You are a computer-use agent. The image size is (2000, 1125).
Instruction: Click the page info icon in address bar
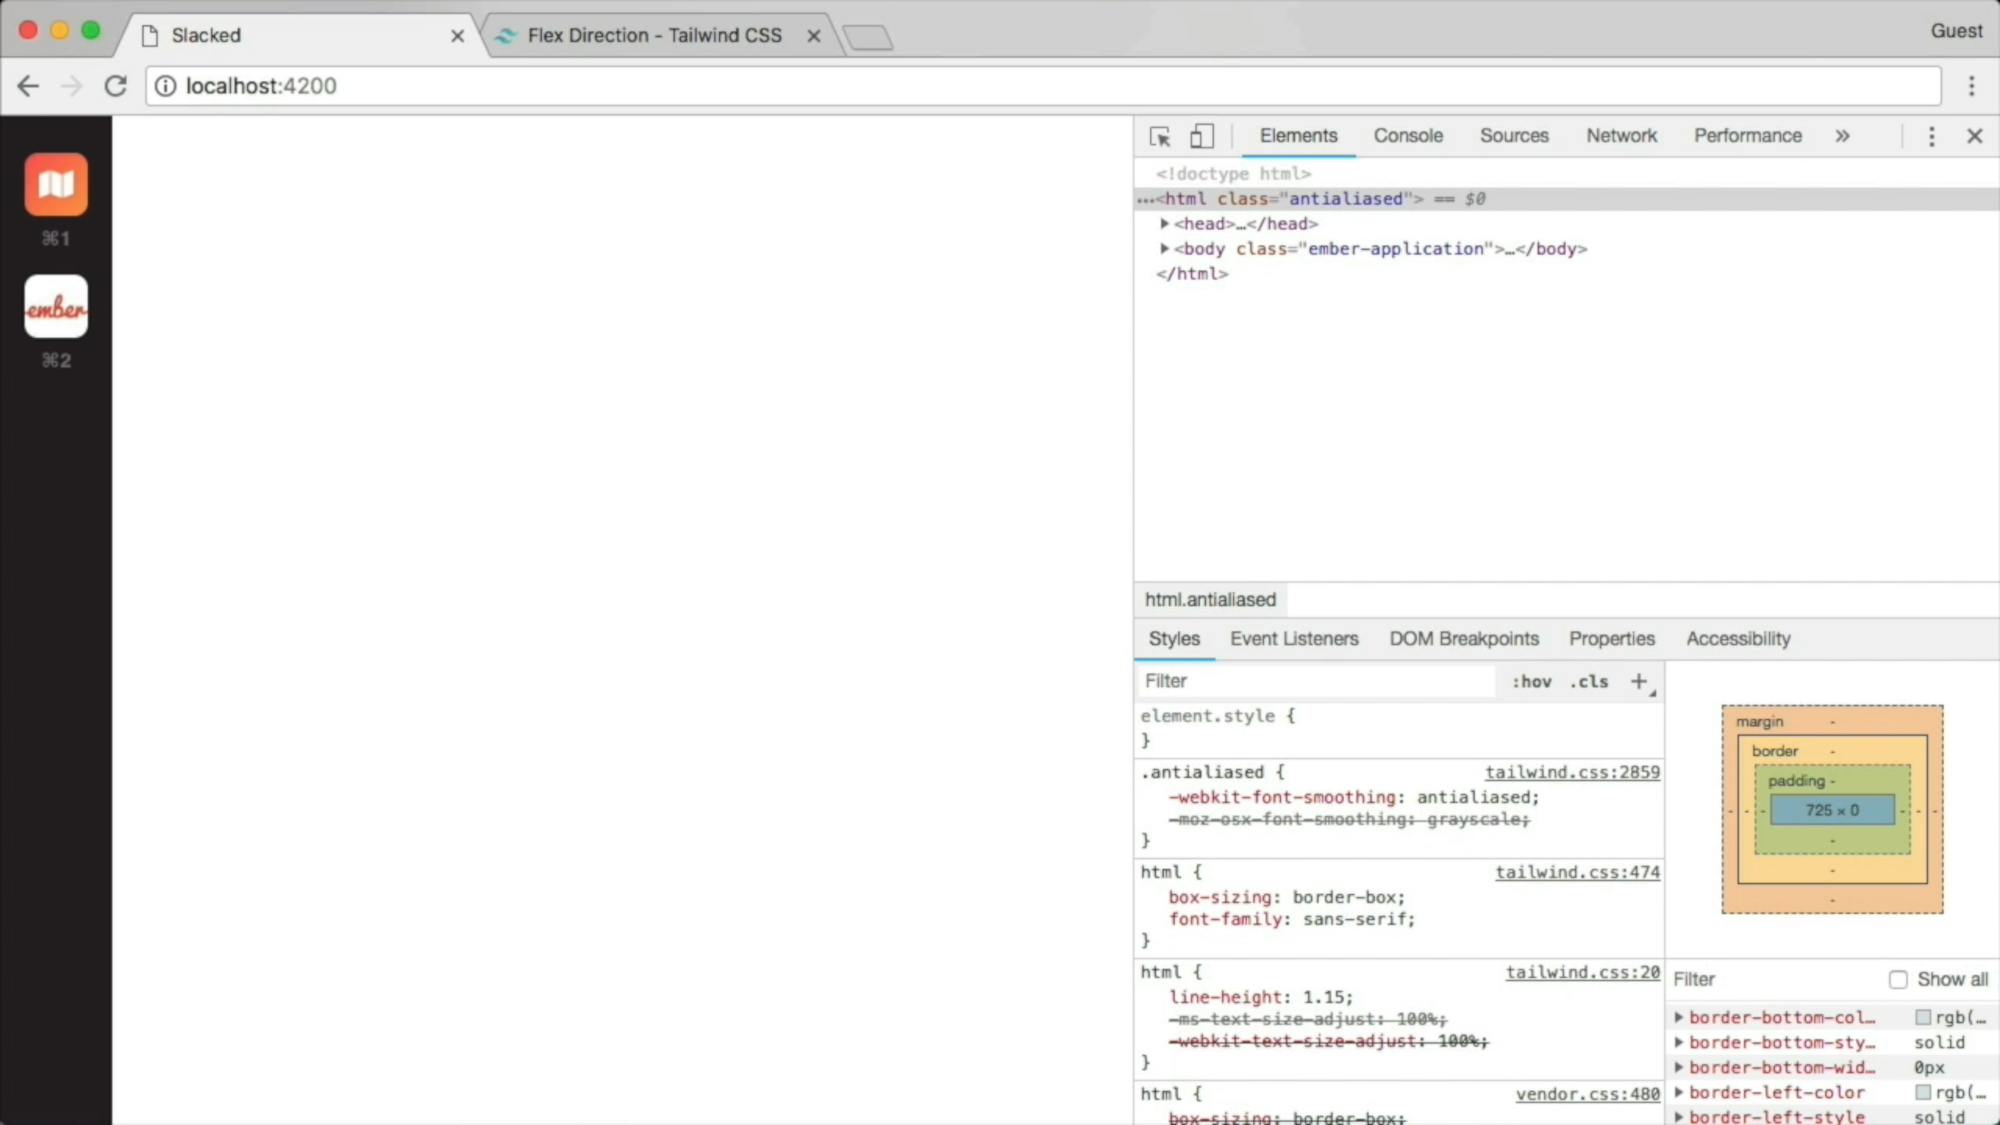(165, 86)
